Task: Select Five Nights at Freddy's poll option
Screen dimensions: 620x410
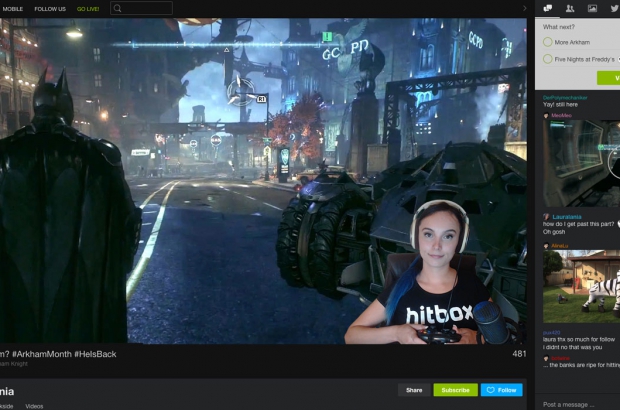Action: pyautogui.click(x=548, y=59)
